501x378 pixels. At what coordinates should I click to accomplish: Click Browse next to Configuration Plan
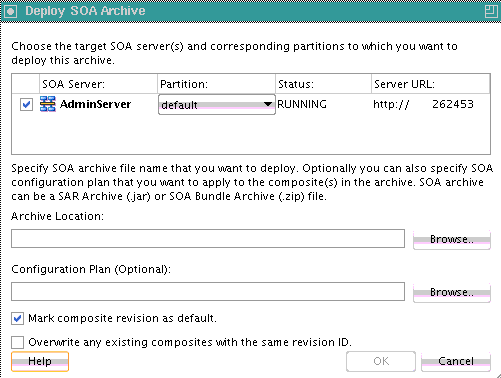(452, 292)
